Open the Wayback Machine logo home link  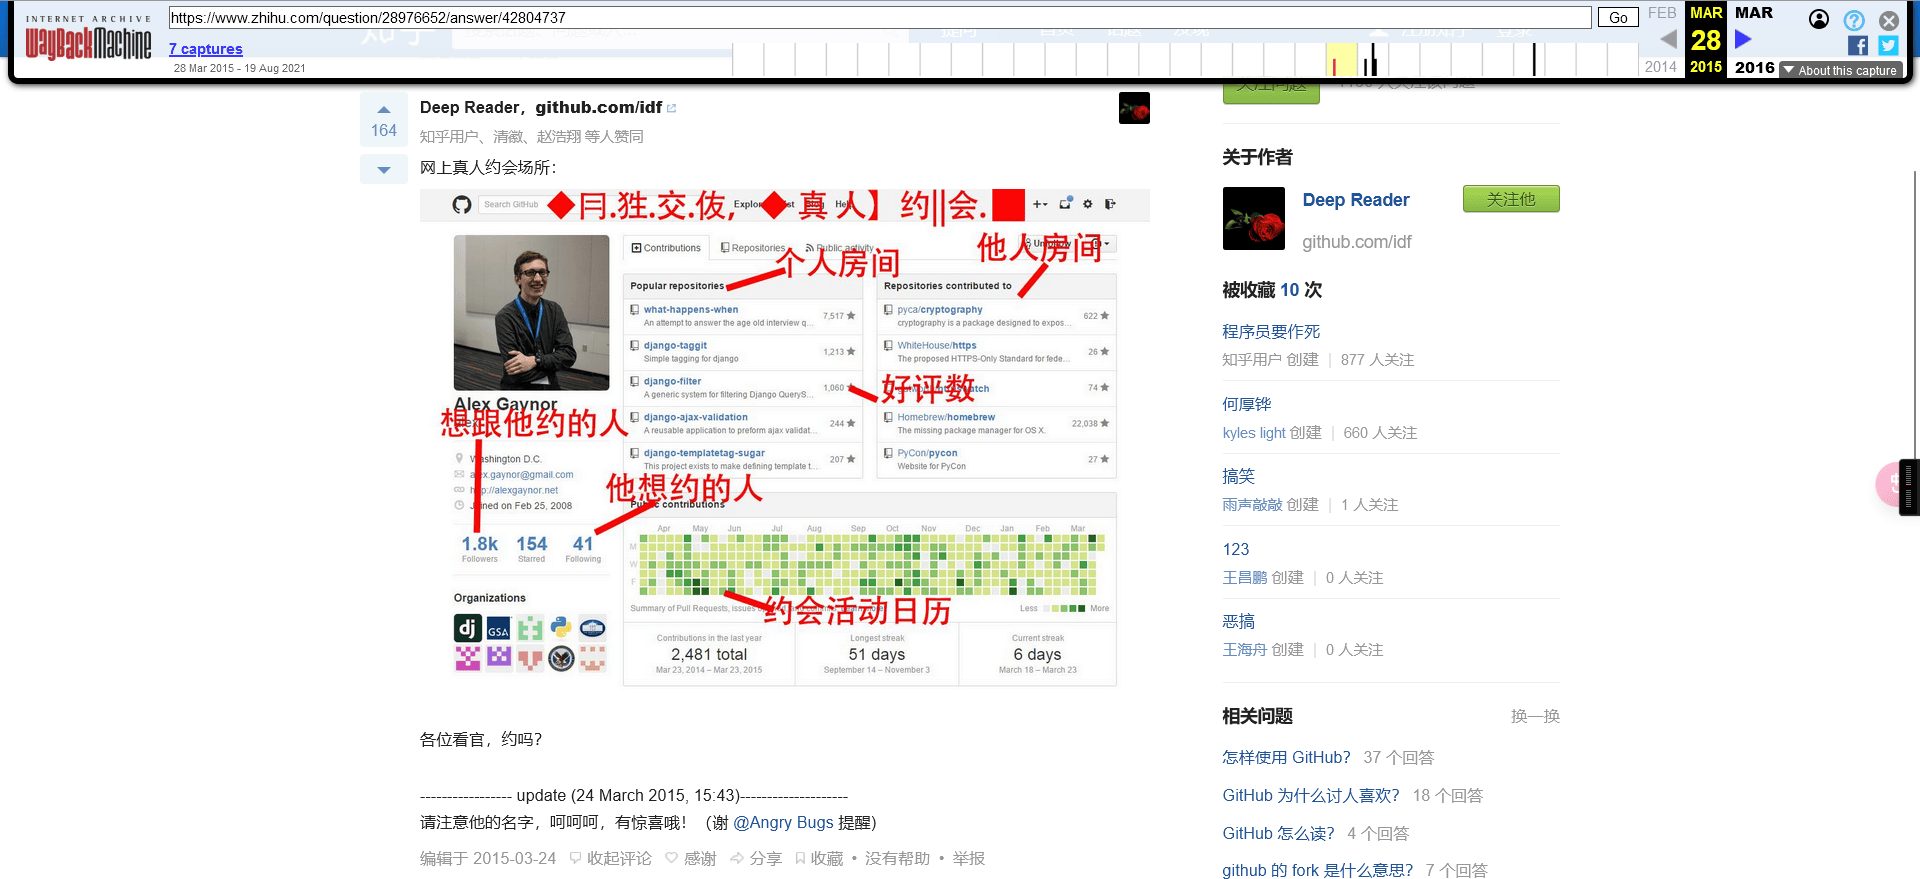[x=88, y=38]
